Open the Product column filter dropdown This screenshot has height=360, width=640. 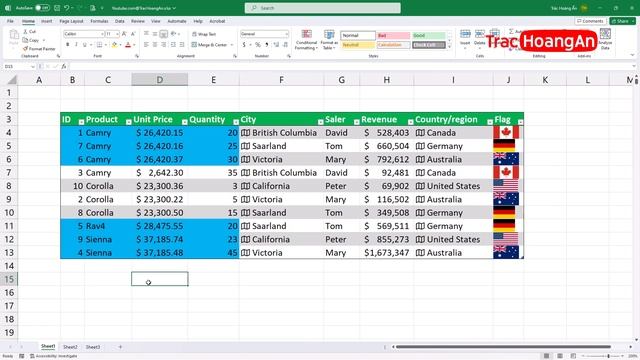point(129,122)
